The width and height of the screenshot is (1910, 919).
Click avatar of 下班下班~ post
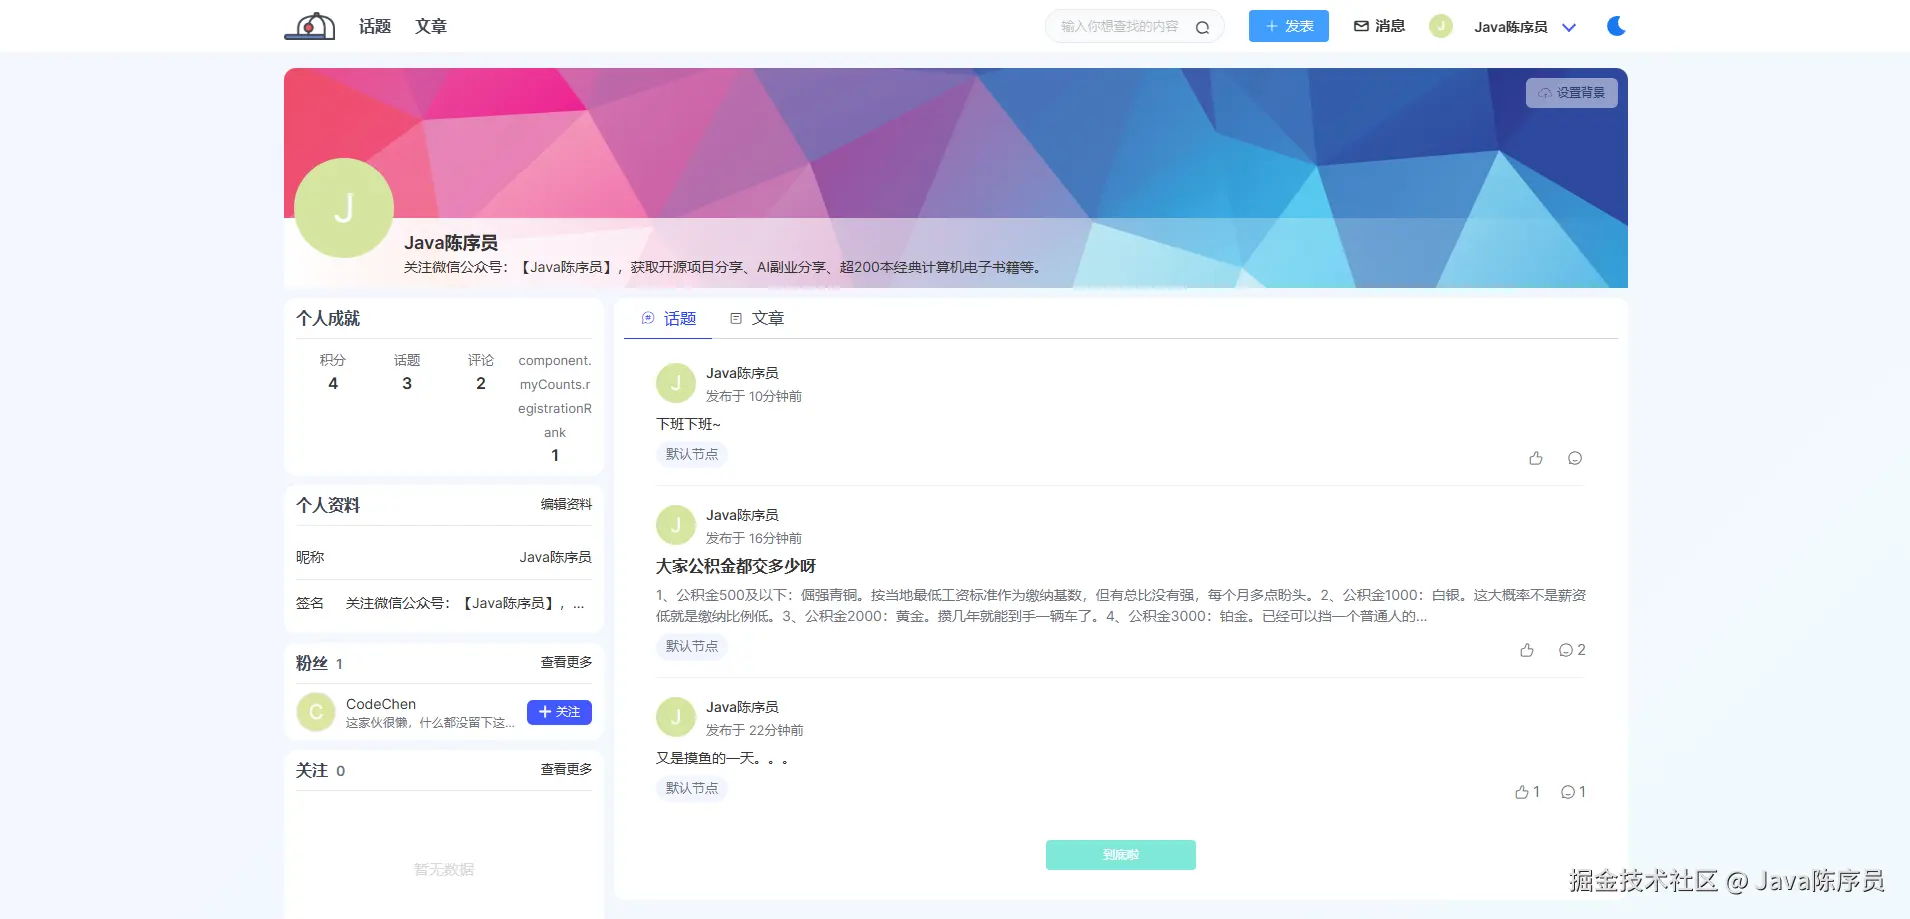(676, 383)
